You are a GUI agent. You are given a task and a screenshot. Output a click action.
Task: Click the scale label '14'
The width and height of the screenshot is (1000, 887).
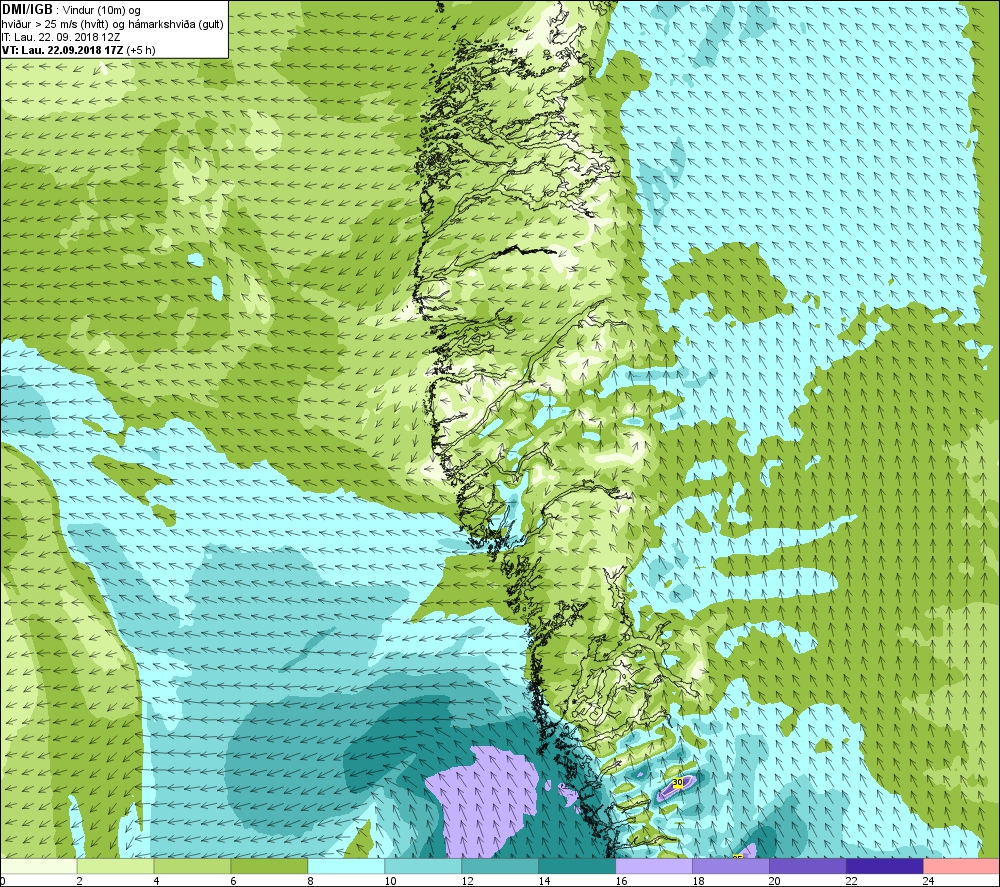(544, 881)
